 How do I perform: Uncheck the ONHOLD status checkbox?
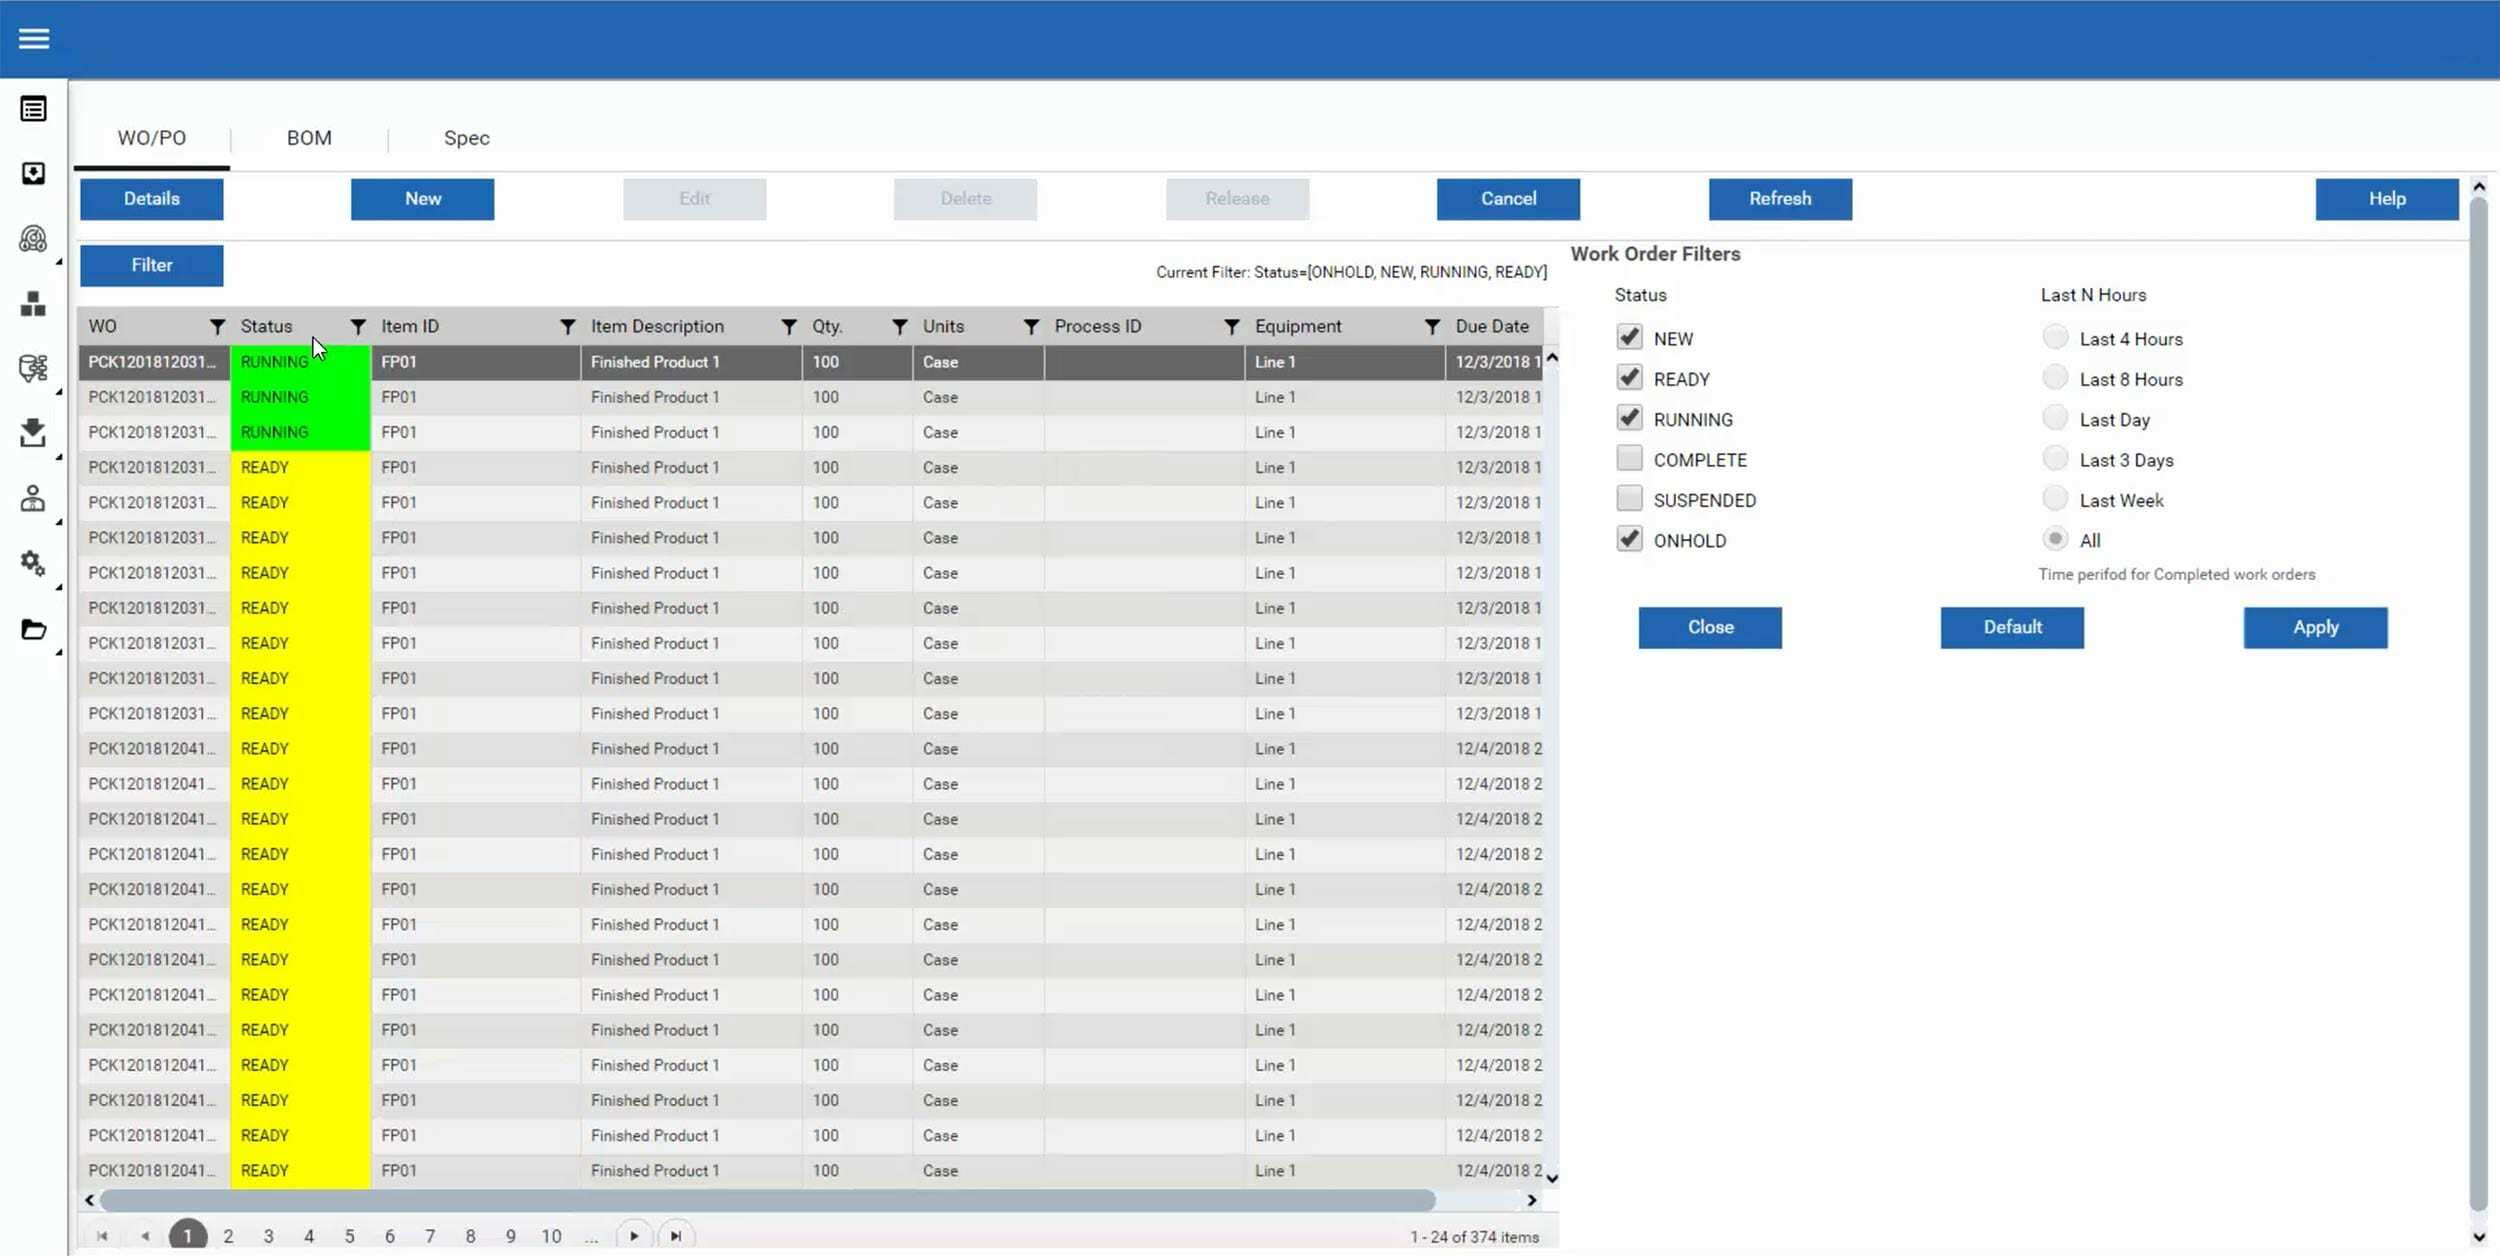coord(1629,540)
